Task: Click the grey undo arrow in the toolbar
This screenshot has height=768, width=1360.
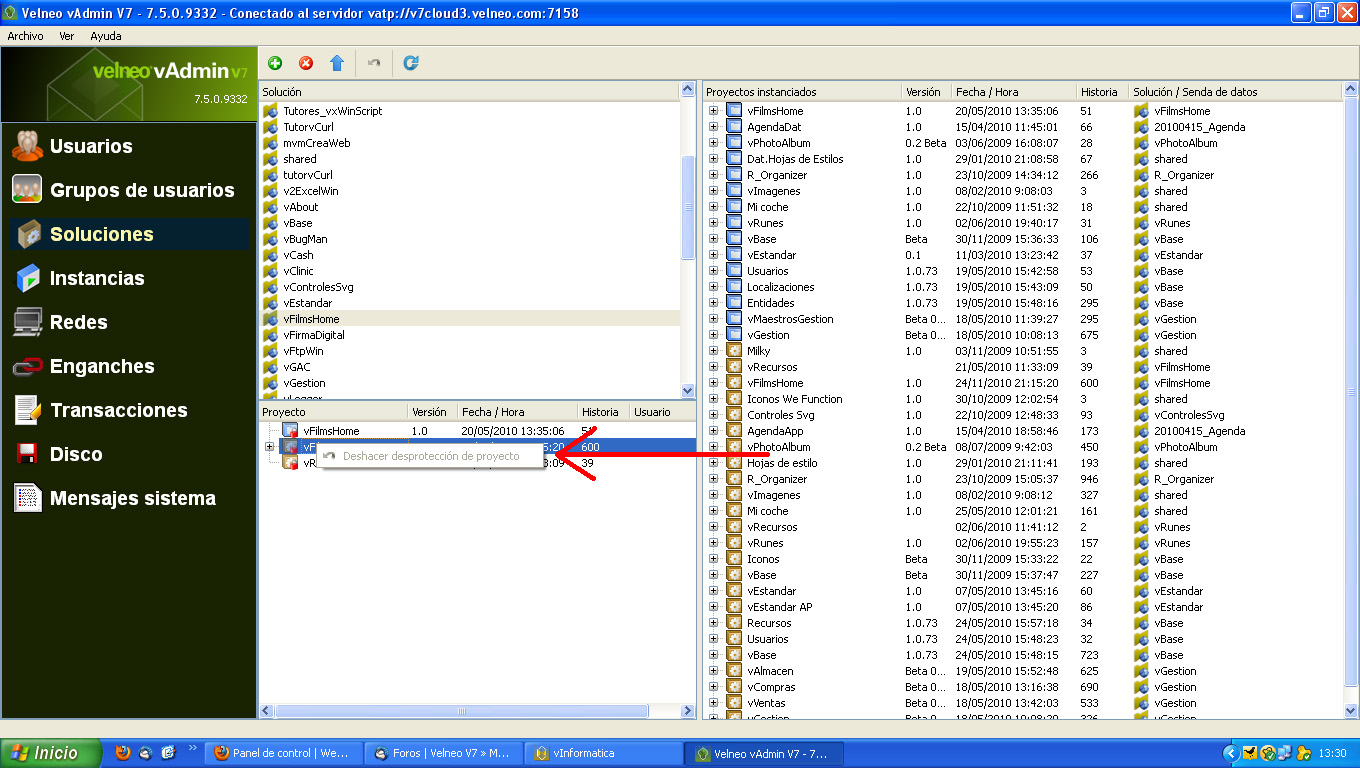Action: point(374,63)
